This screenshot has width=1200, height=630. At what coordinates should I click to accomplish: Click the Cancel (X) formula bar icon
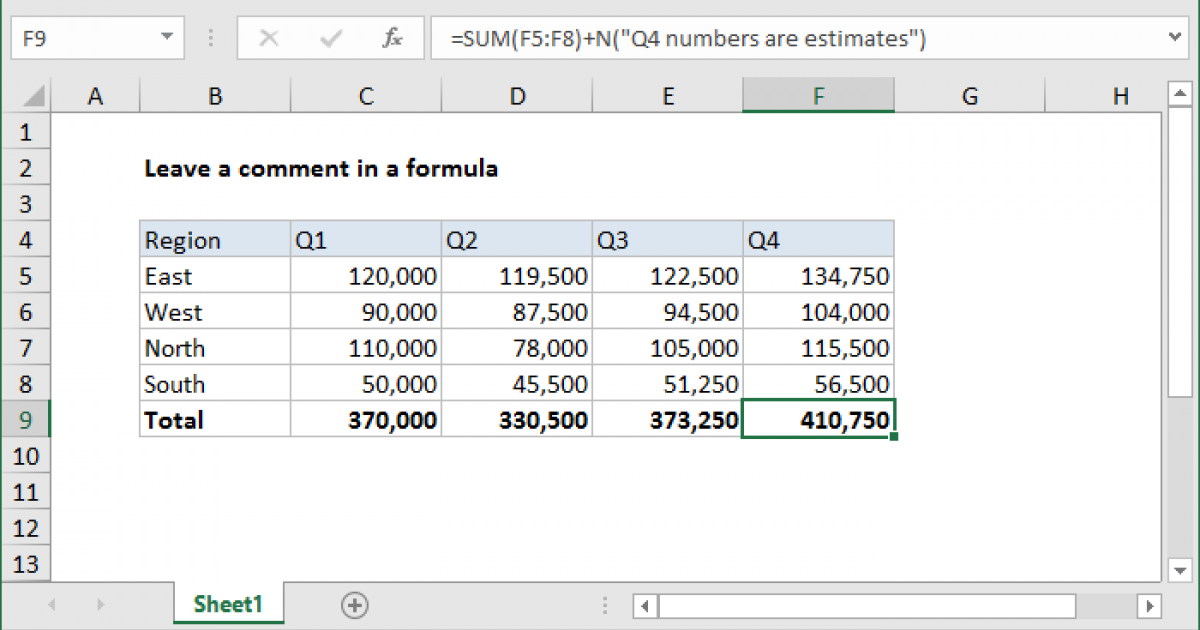click(268, 39)
